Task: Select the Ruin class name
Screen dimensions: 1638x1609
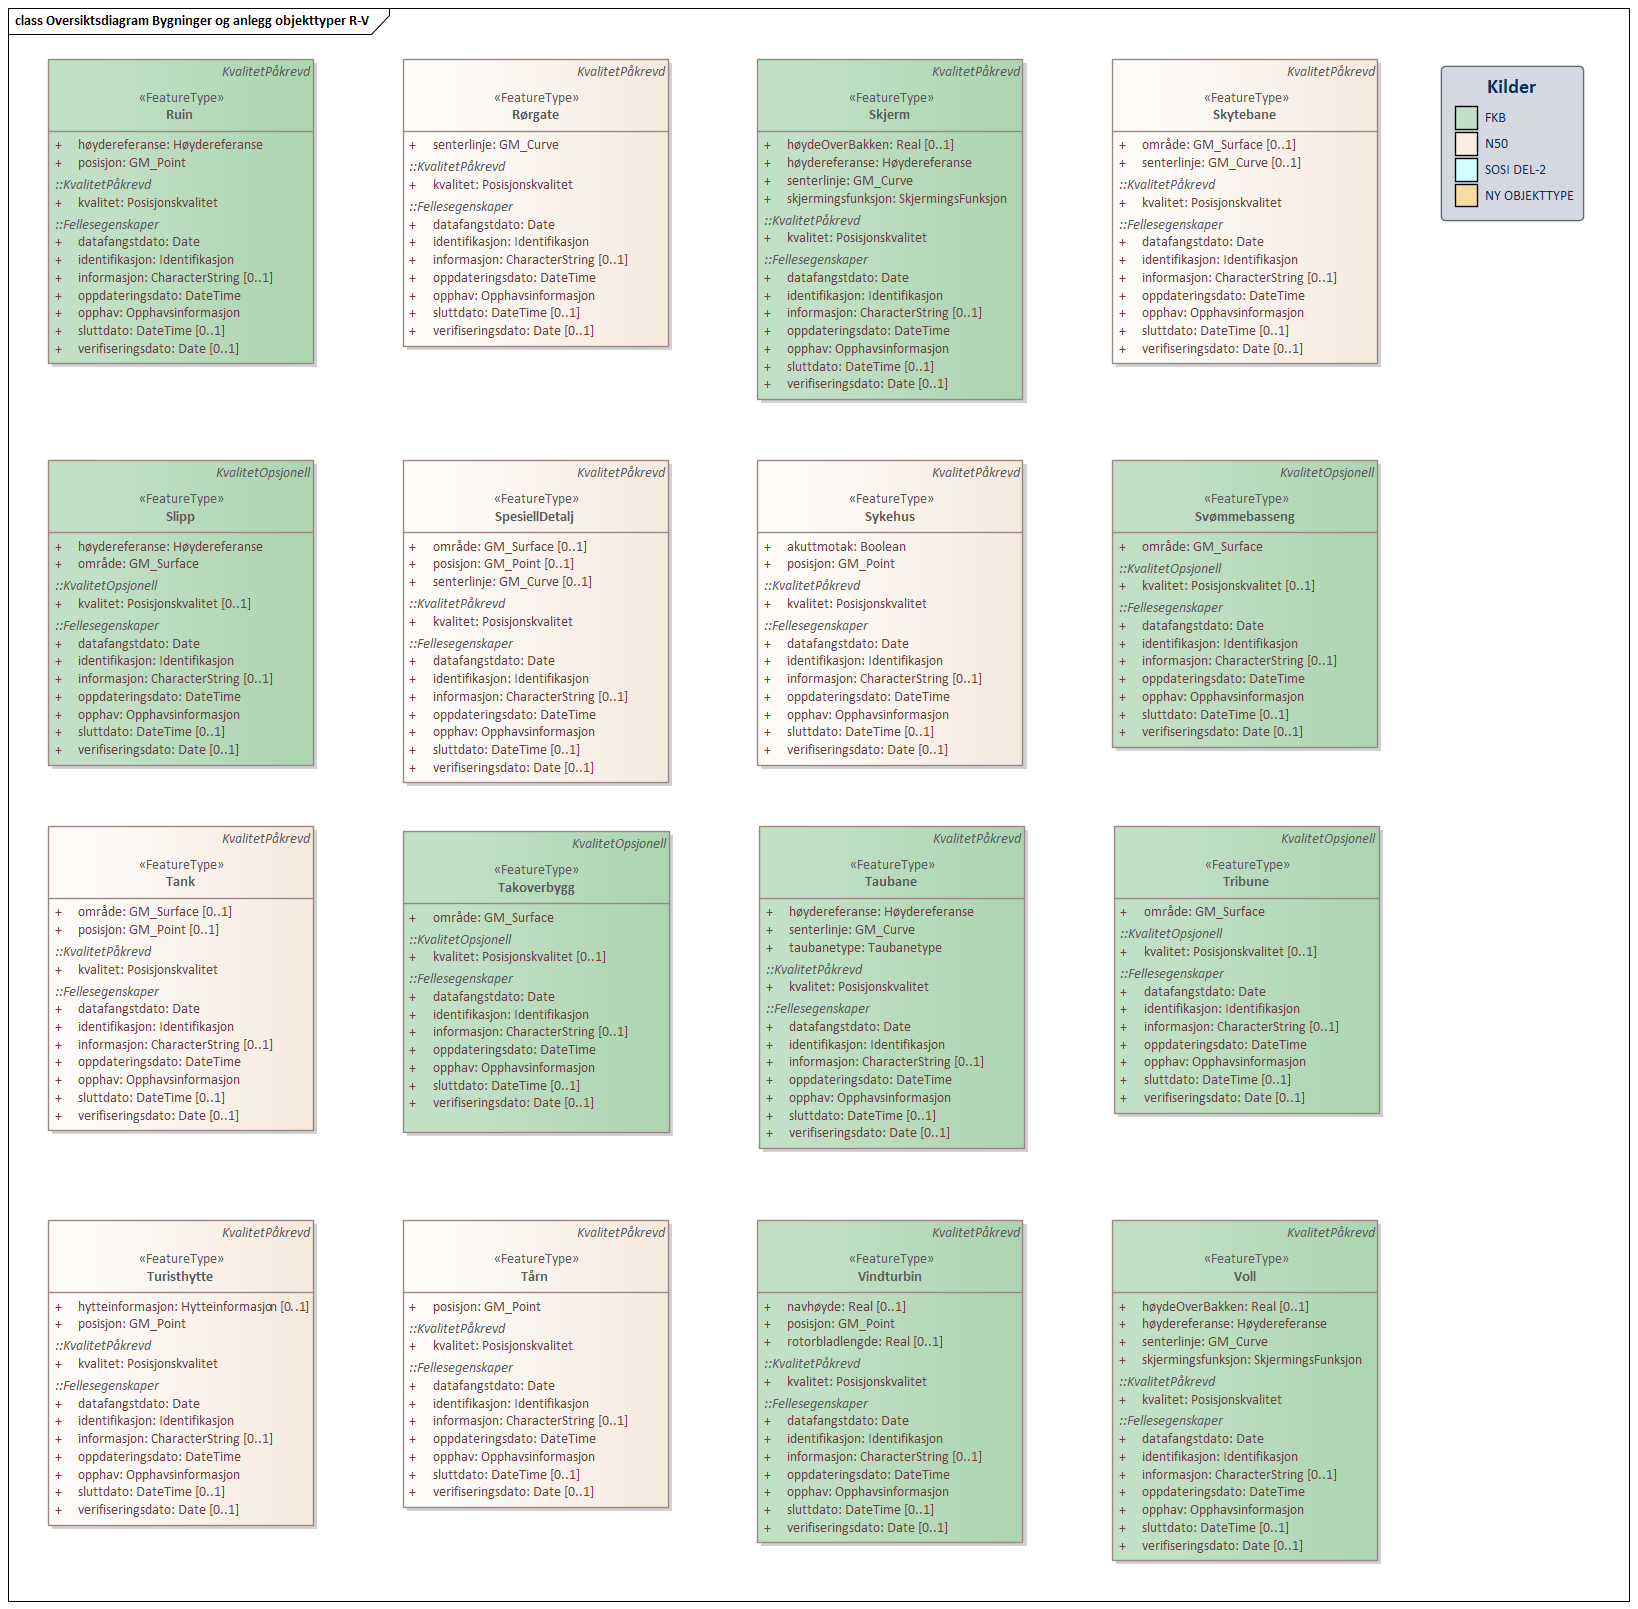Action: coord(180,115)
